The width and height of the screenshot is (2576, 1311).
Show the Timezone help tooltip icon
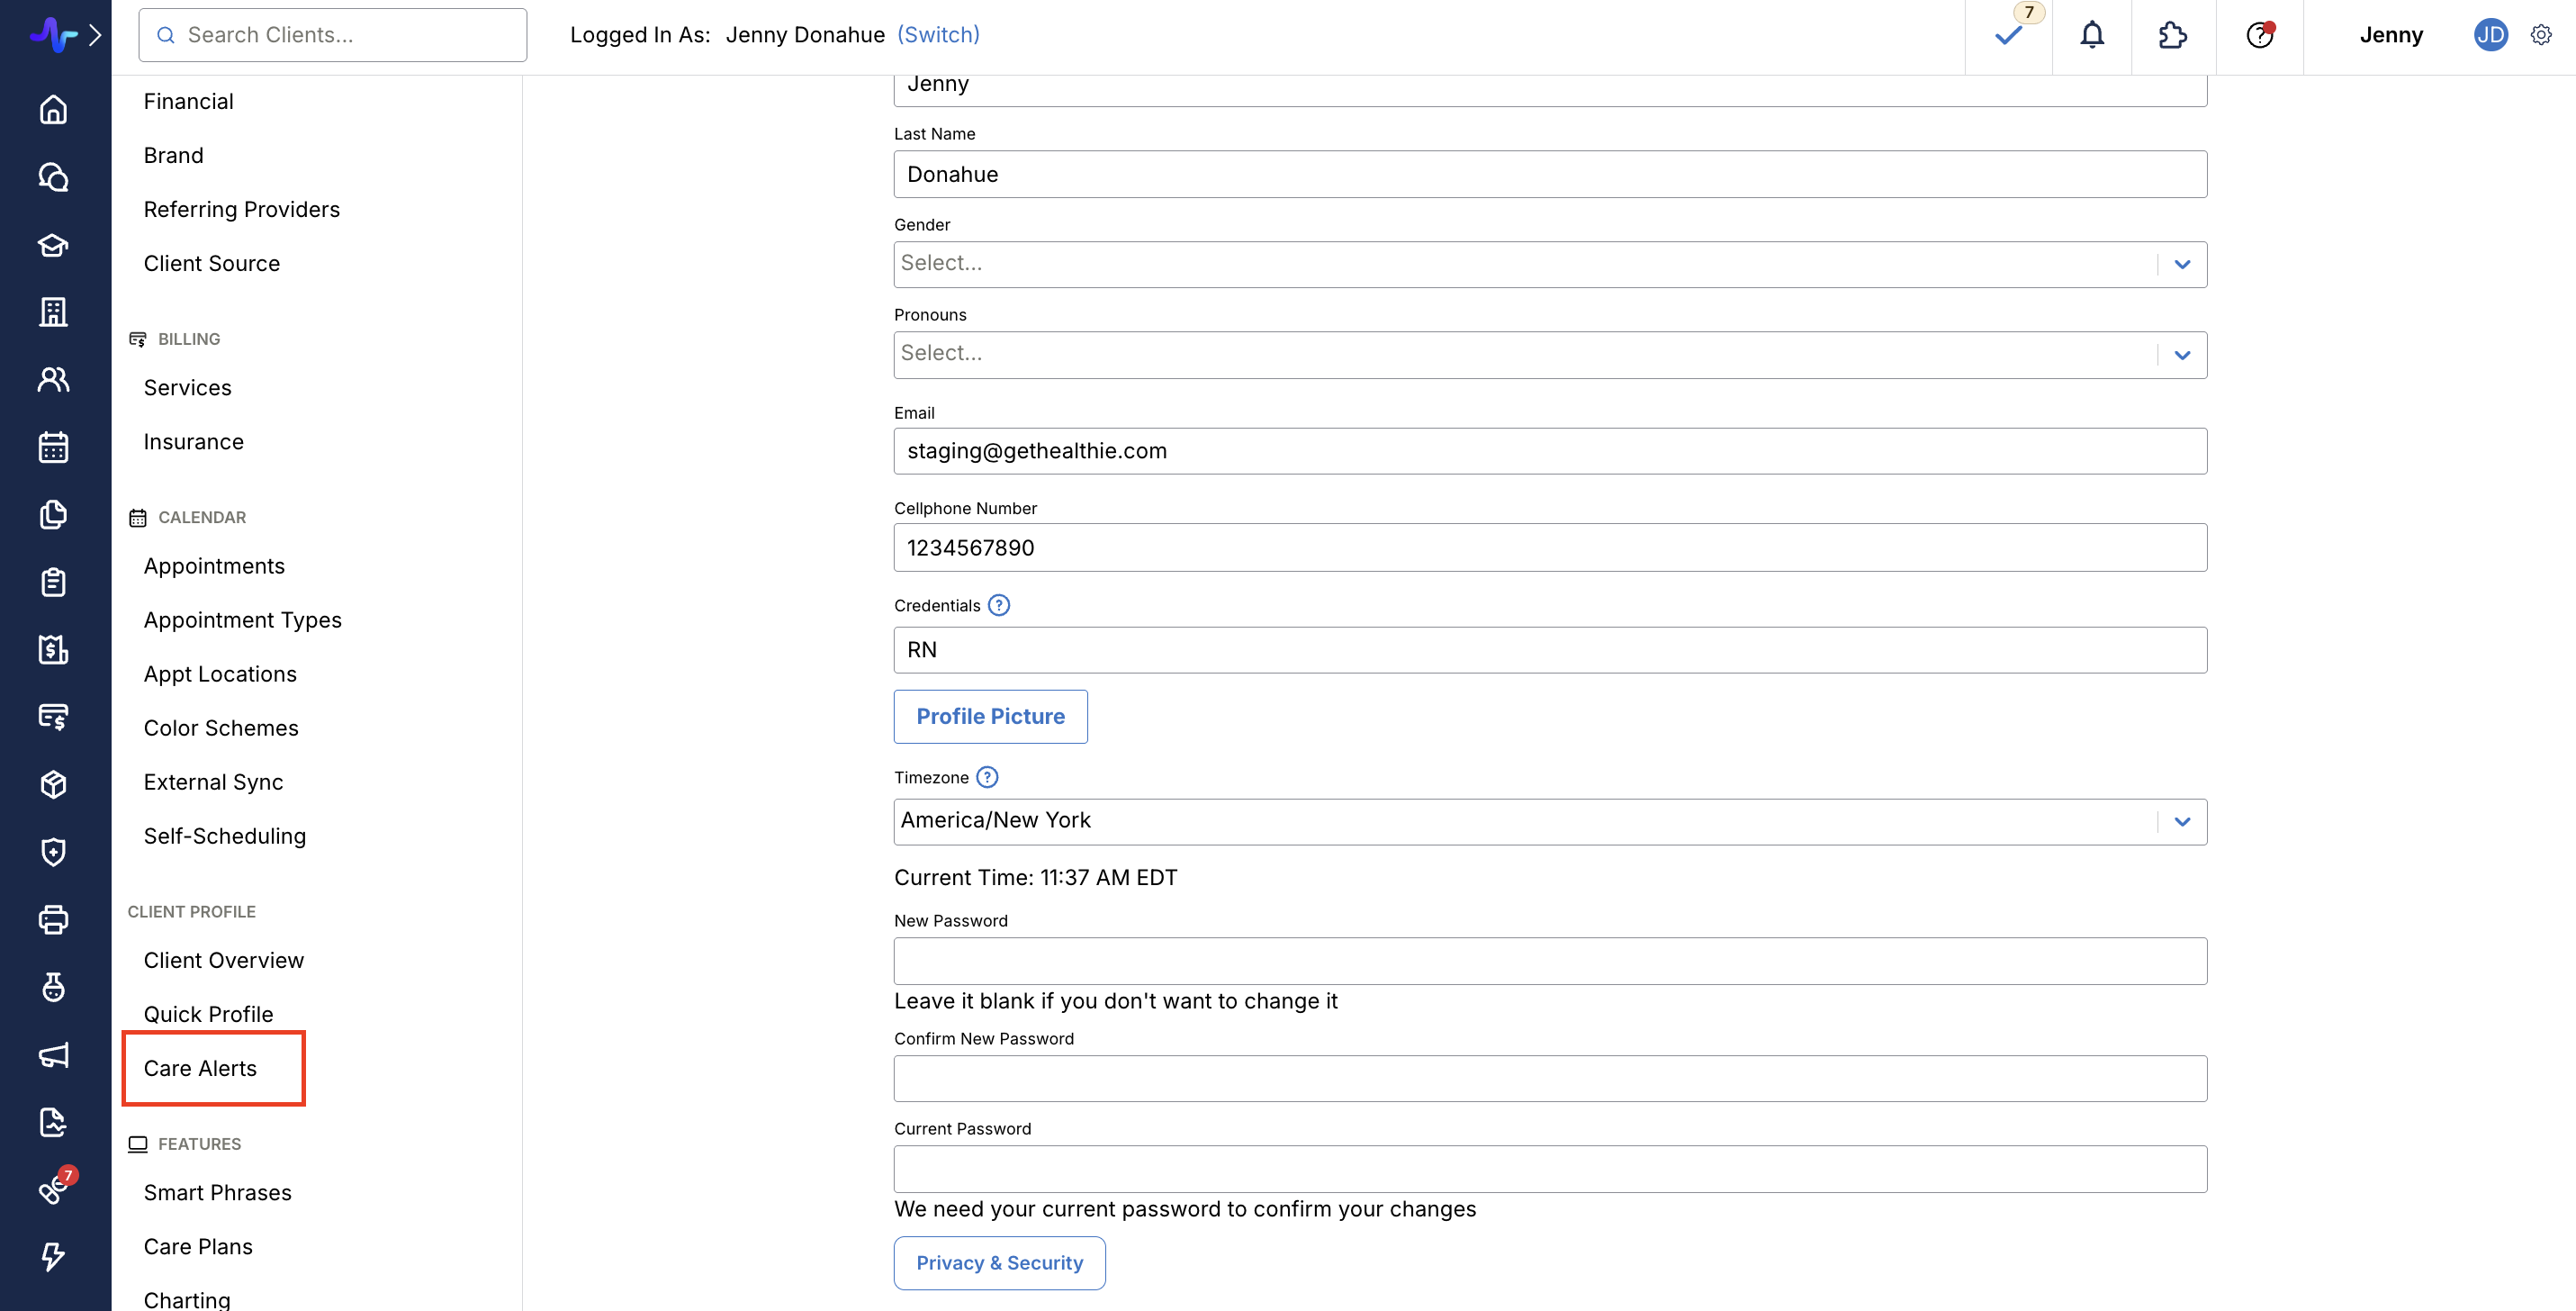point(986,777)
